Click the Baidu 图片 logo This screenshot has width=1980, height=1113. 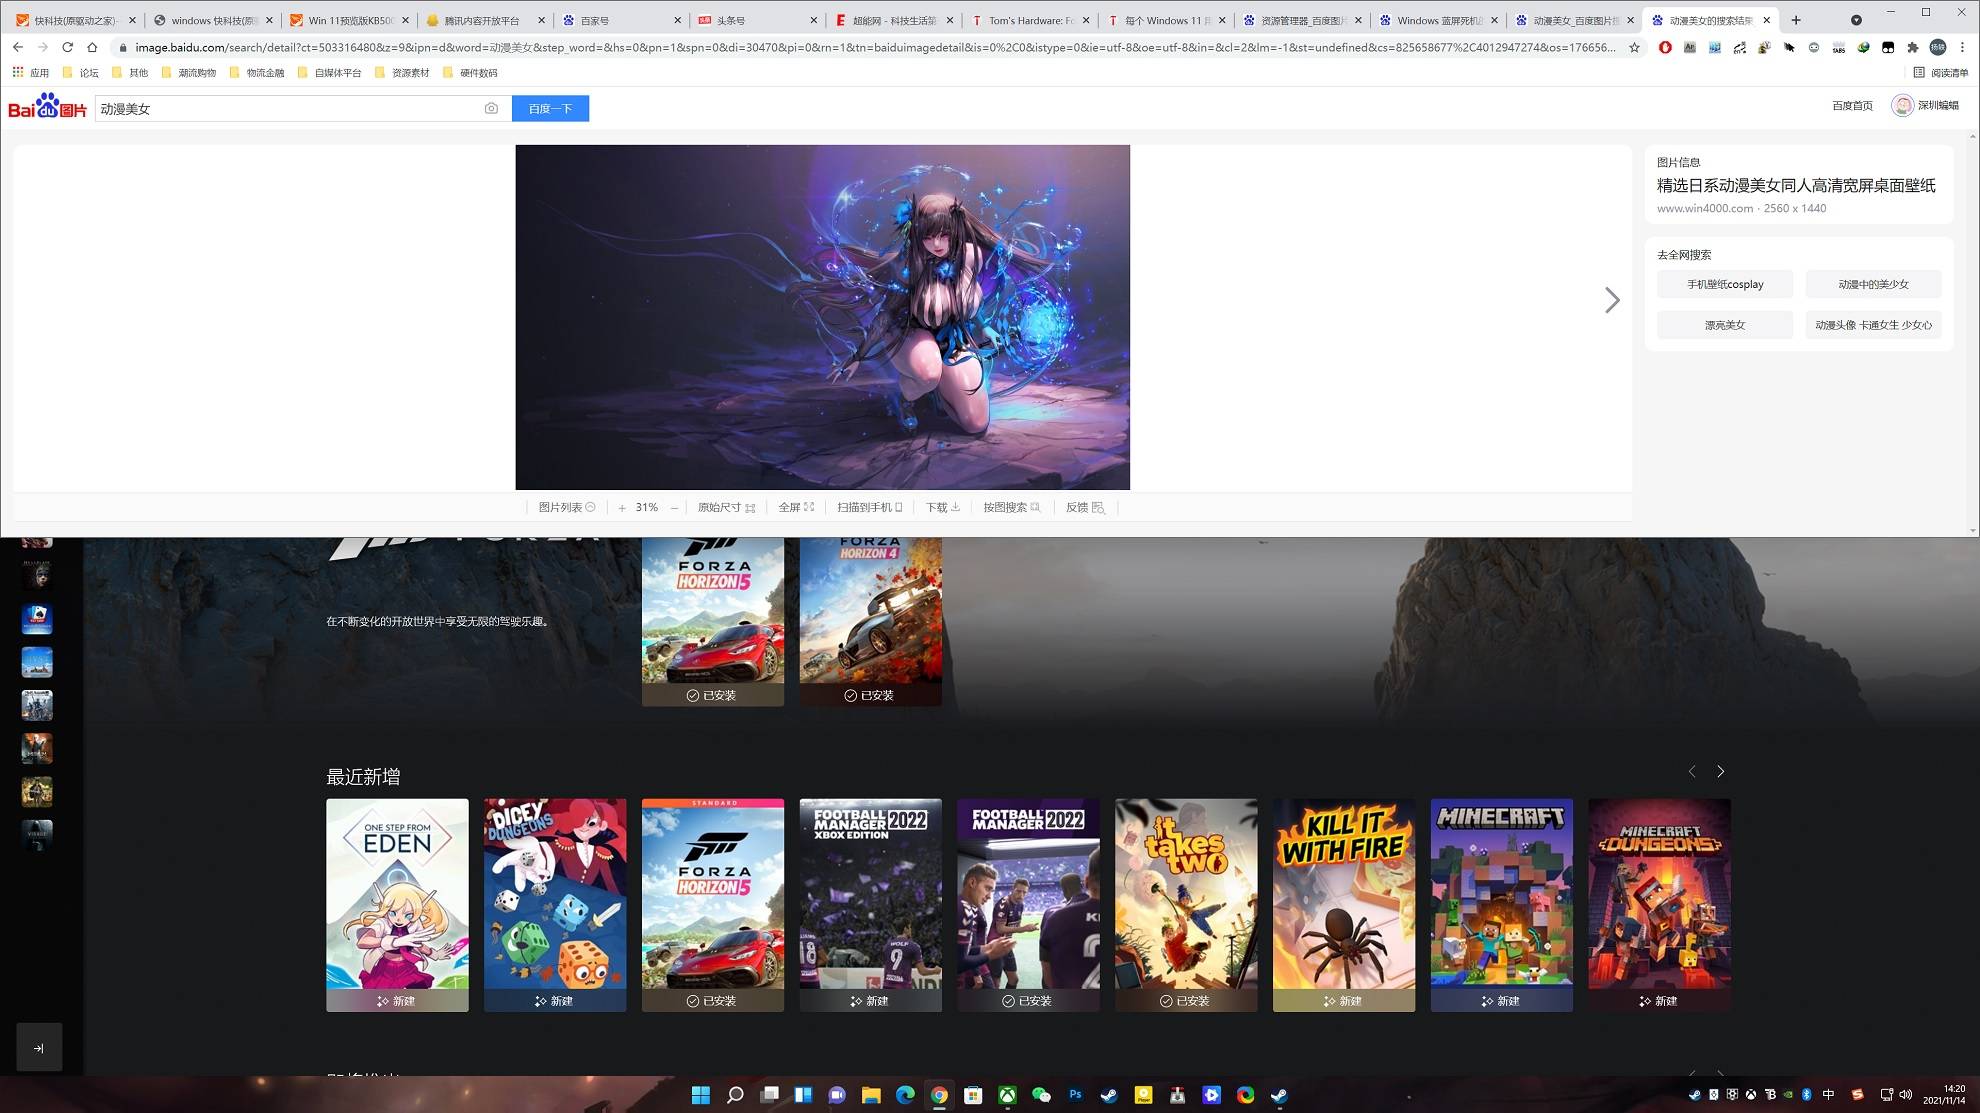tap(47, 106)
